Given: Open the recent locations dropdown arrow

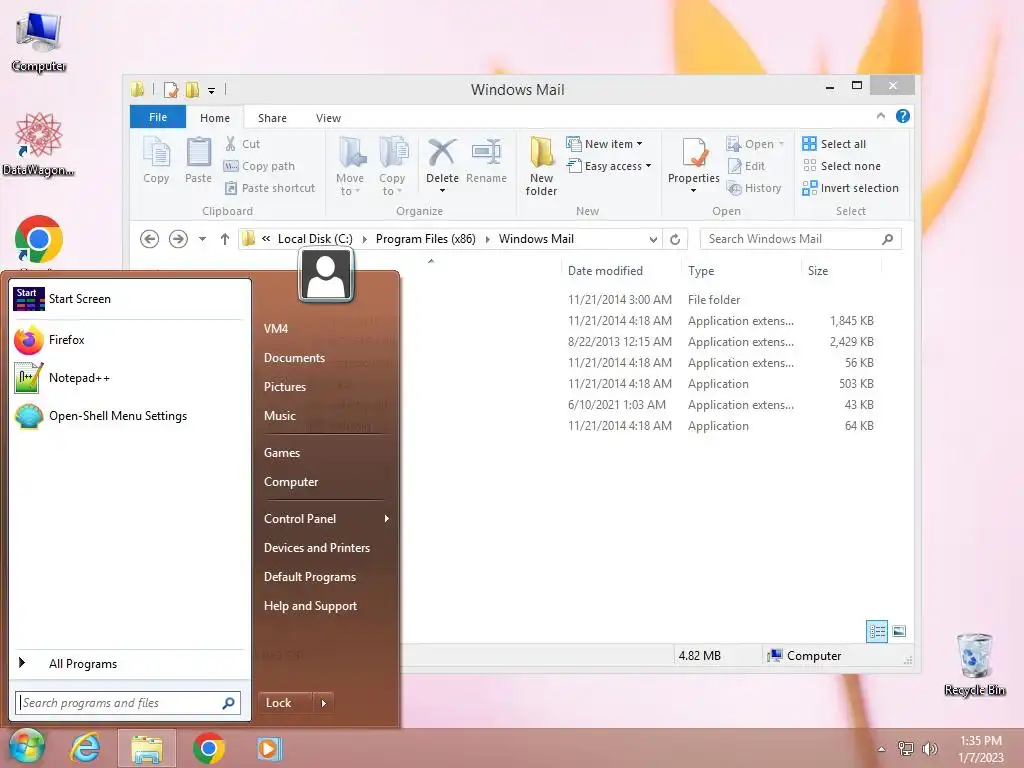Looking at the screenshot, I should 202,239.
